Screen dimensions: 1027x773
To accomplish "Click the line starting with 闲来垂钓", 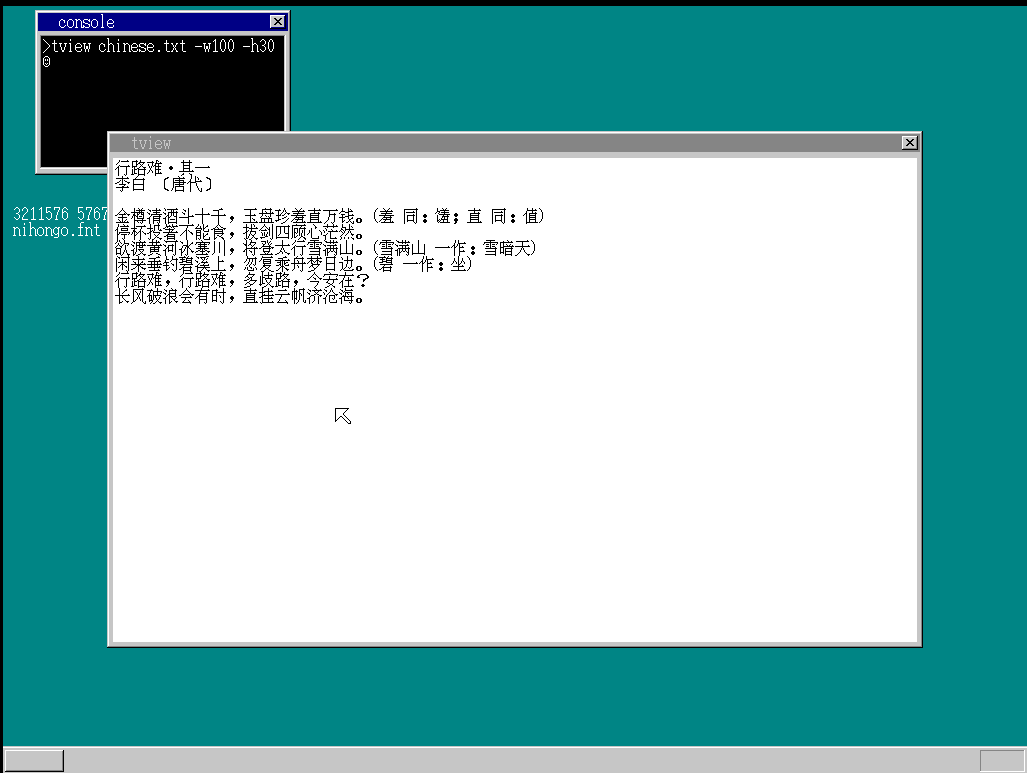I will [x=293, y=264].
